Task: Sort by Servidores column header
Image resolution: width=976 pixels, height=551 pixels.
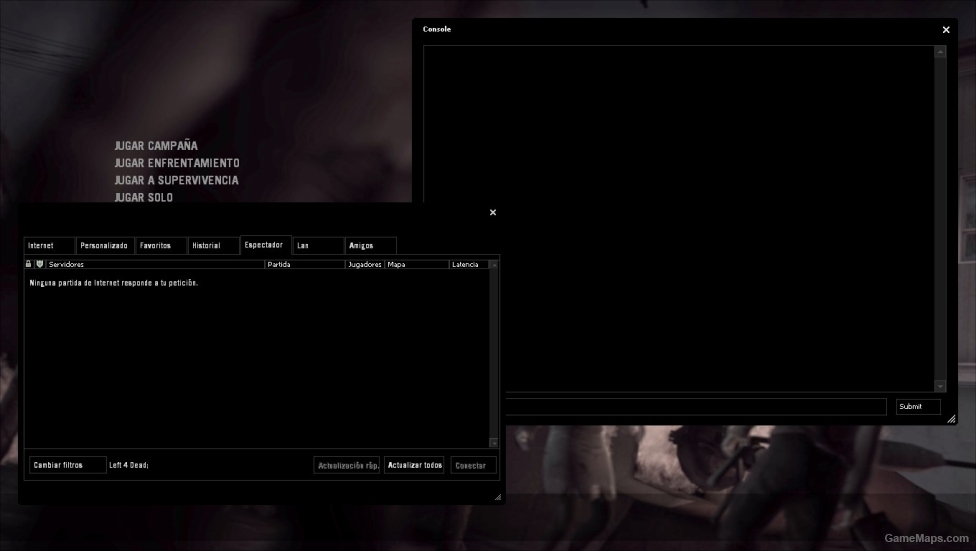Action: click(156, 265)
